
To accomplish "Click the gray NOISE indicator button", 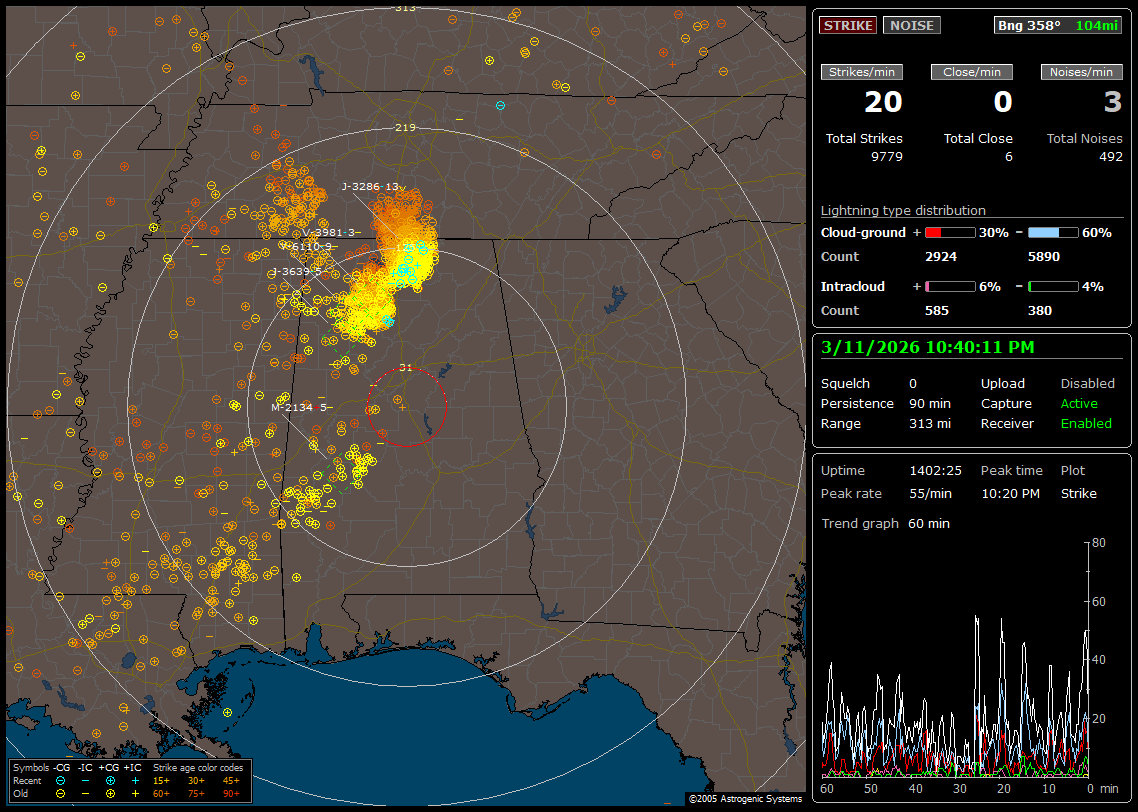I will pyautogui.click(x=911, y=26).
